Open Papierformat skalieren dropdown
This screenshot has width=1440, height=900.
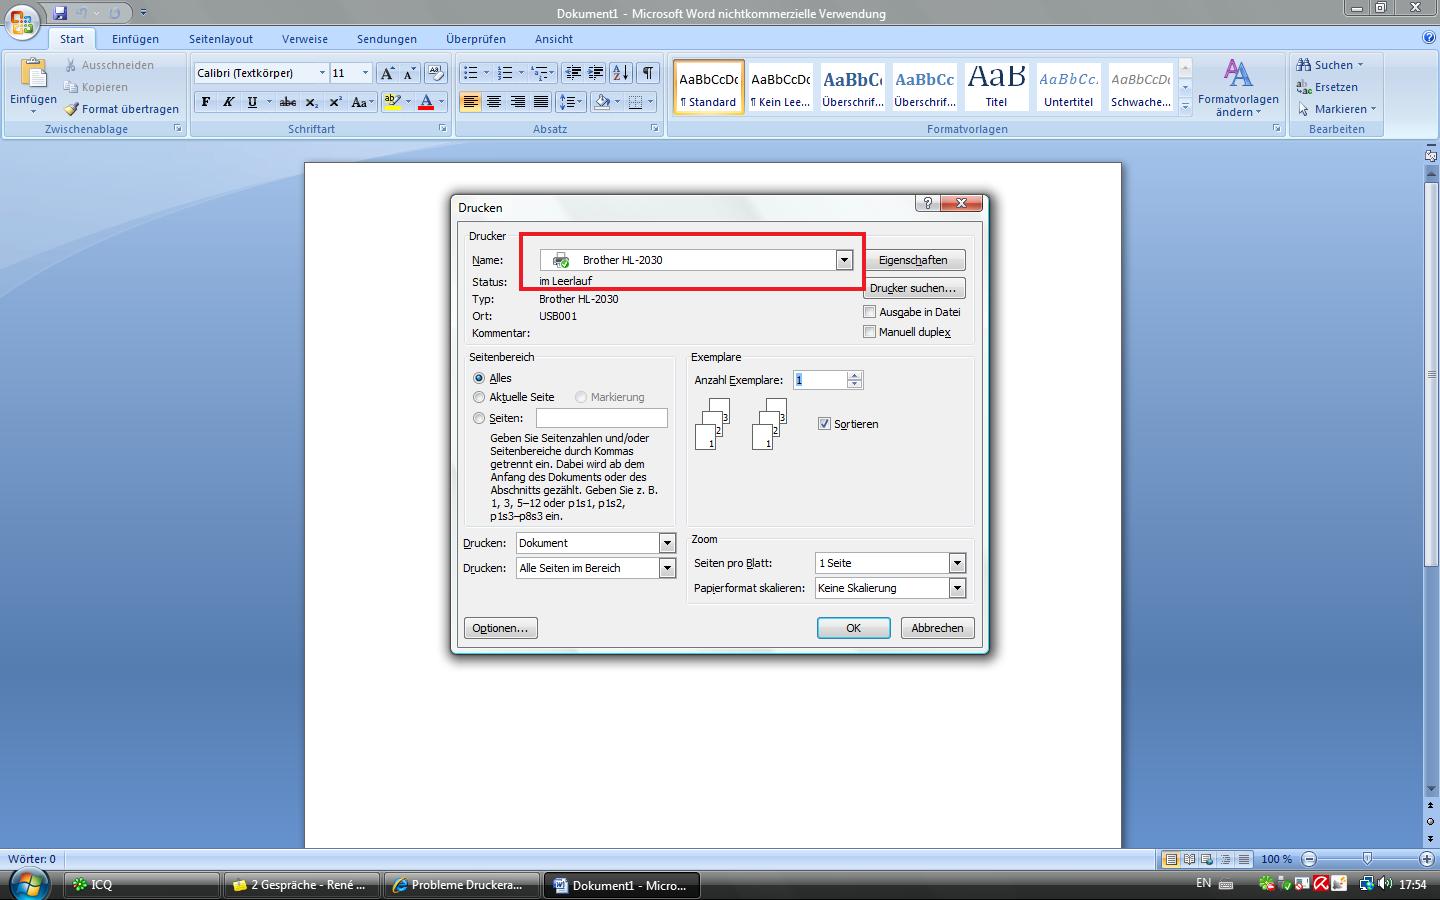[957, 588]
